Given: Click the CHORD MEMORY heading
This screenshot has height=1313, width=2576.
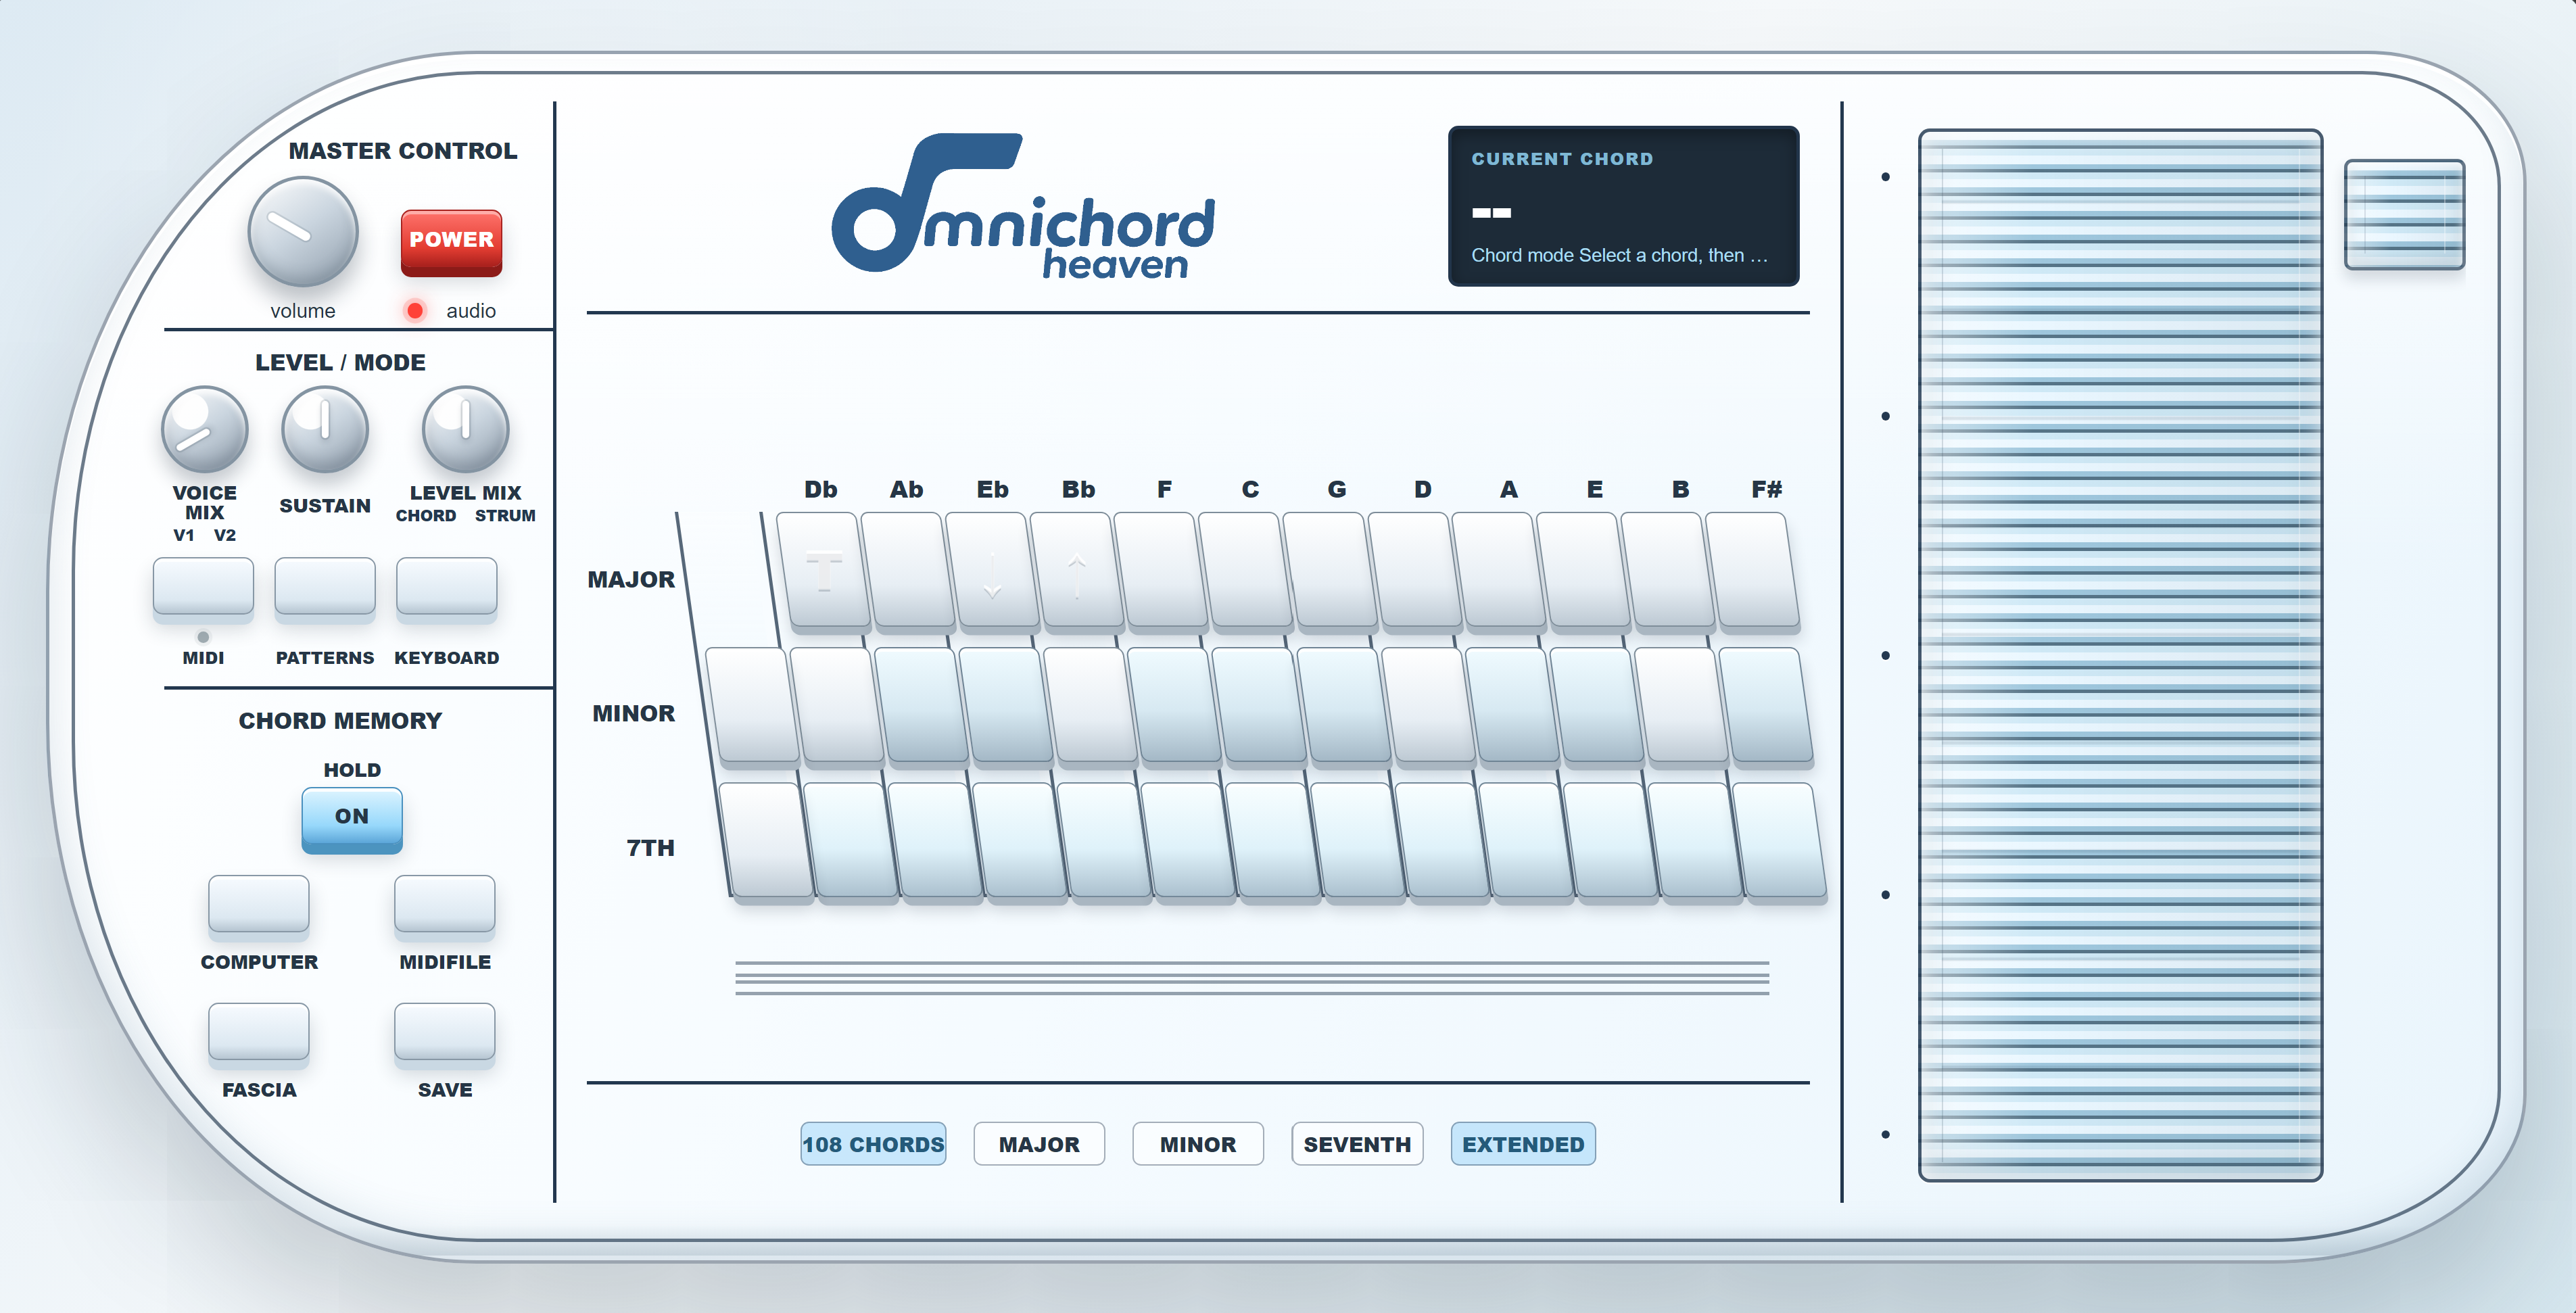Looking at the screenshot, I should pyautogui.click(x=340, y=721).
